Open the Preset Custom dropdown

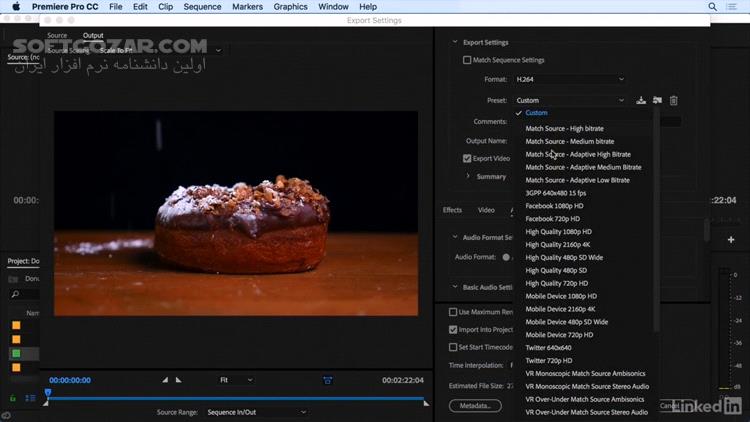(x=570, y=100)
